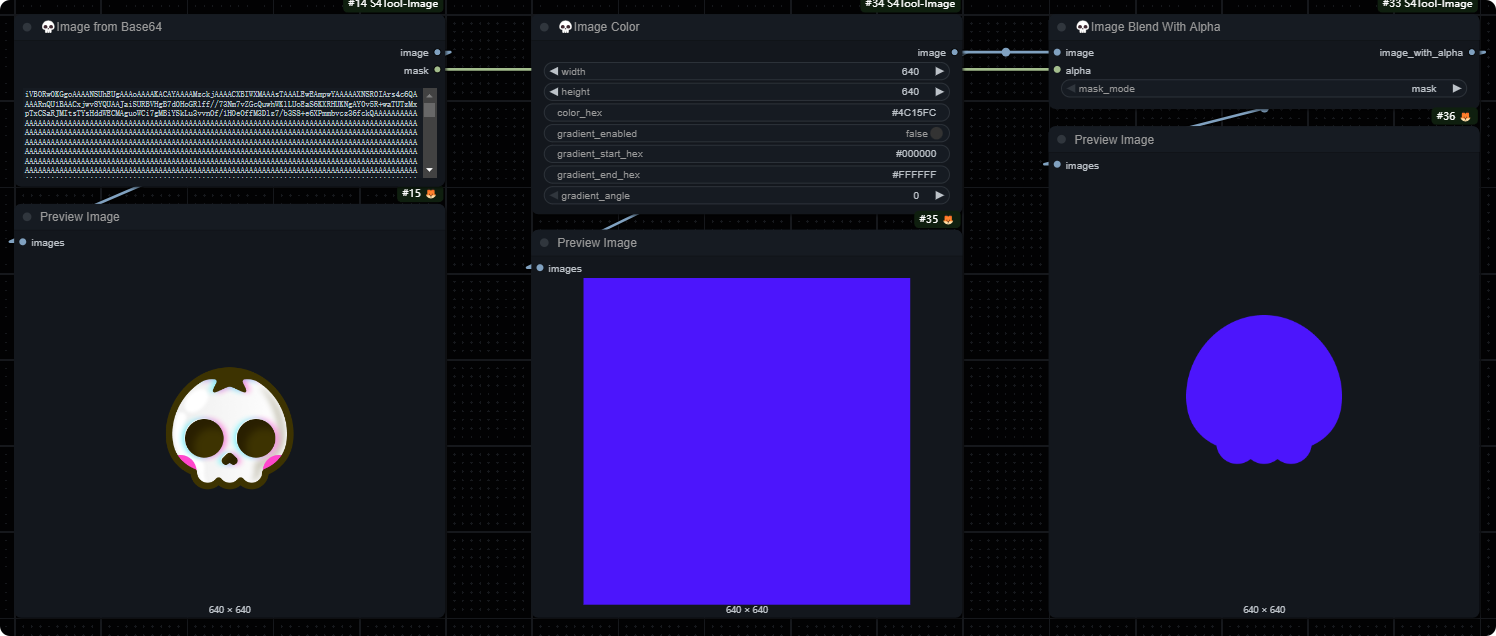Click the skull icon in Image from Base64 title
The height and width of the screenshot is (636, 1496).
coord(48,27)
